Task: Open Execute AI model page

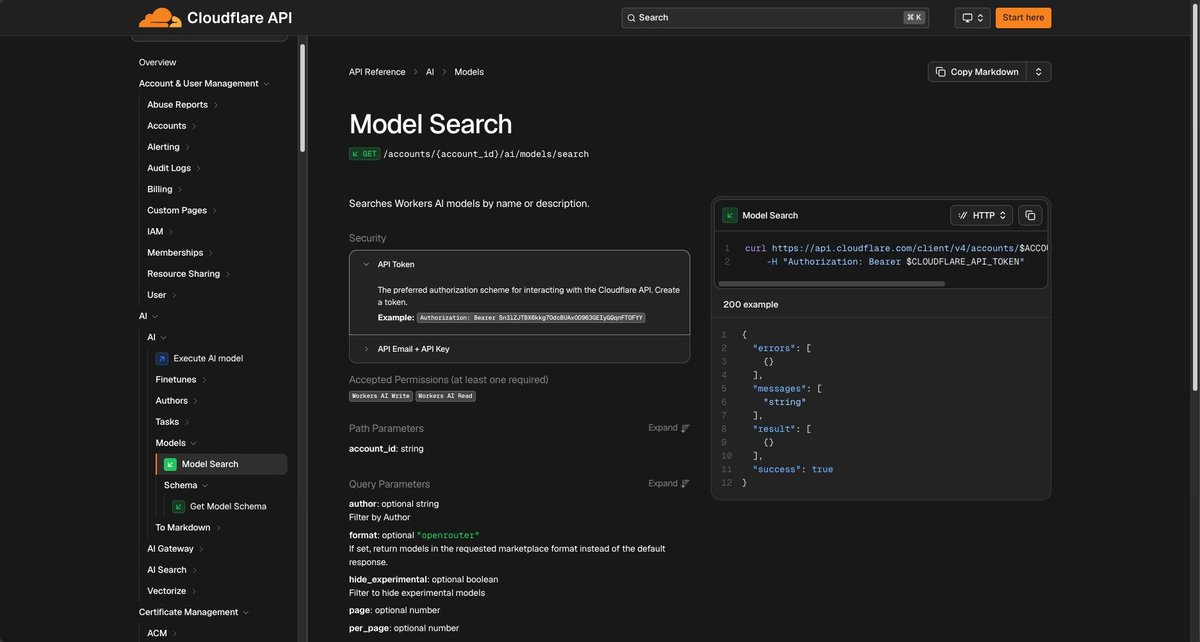Action: pyautogui.click(x=208, y=358)
